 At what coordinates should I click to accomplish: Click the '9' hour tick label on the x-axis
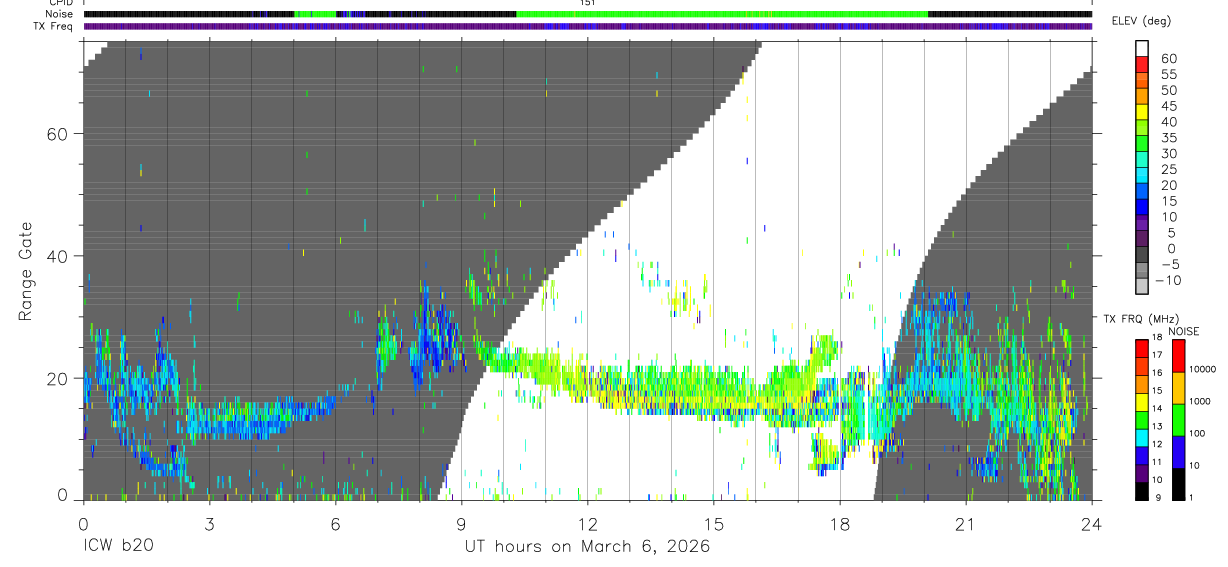[x=461, y=524]
